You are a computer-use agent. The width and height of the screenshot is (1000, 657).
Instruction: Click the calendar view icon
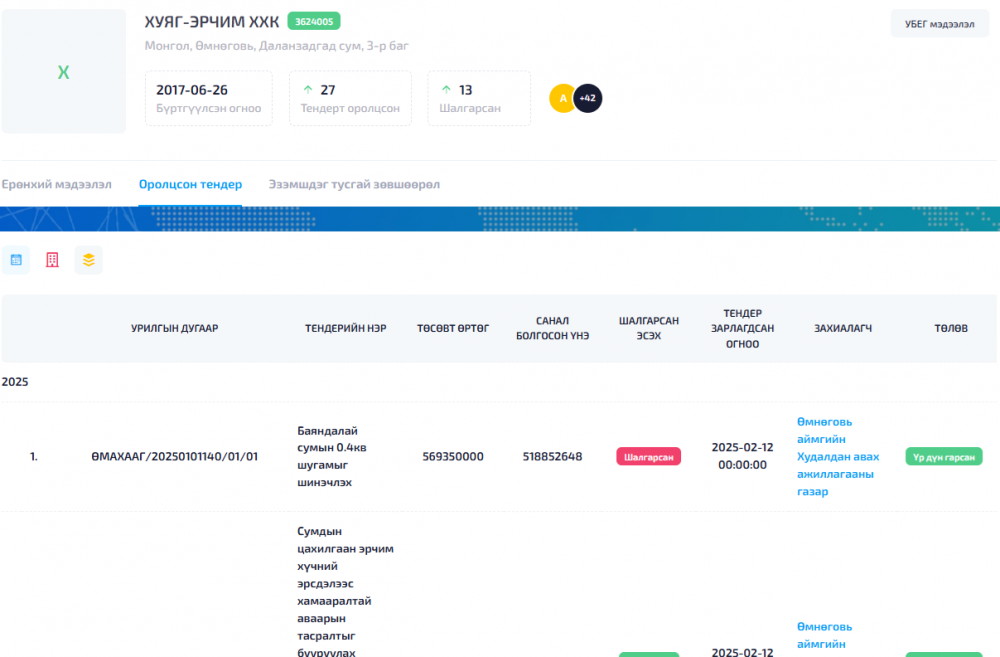[16, 260]
